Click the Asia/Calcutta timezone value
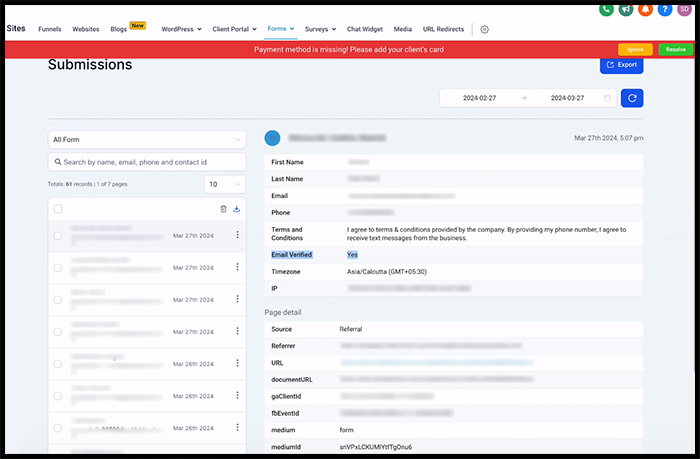The width and height of the screenshot is (700, 459). pyautogui.click(x=387, y=272)
